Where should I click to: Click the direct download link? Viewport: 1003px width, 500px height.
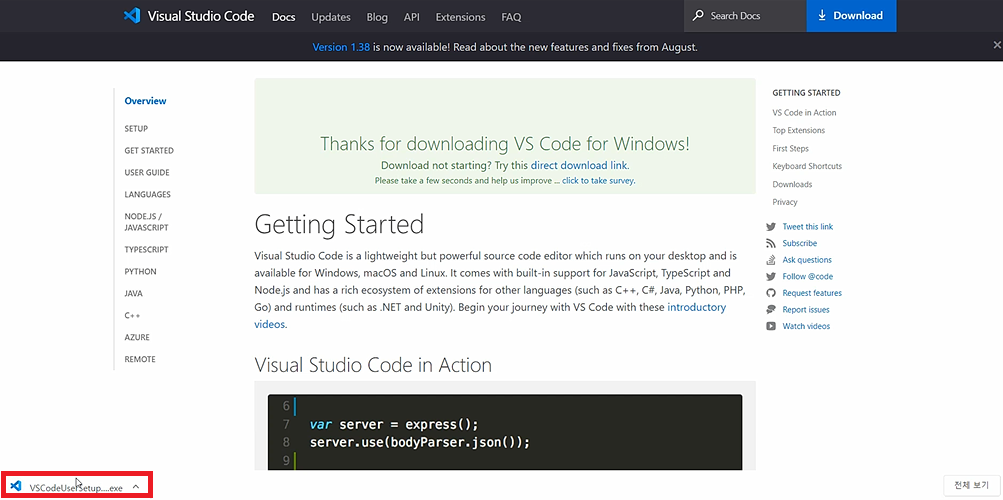pyautogui.click(x=579, y=165)
